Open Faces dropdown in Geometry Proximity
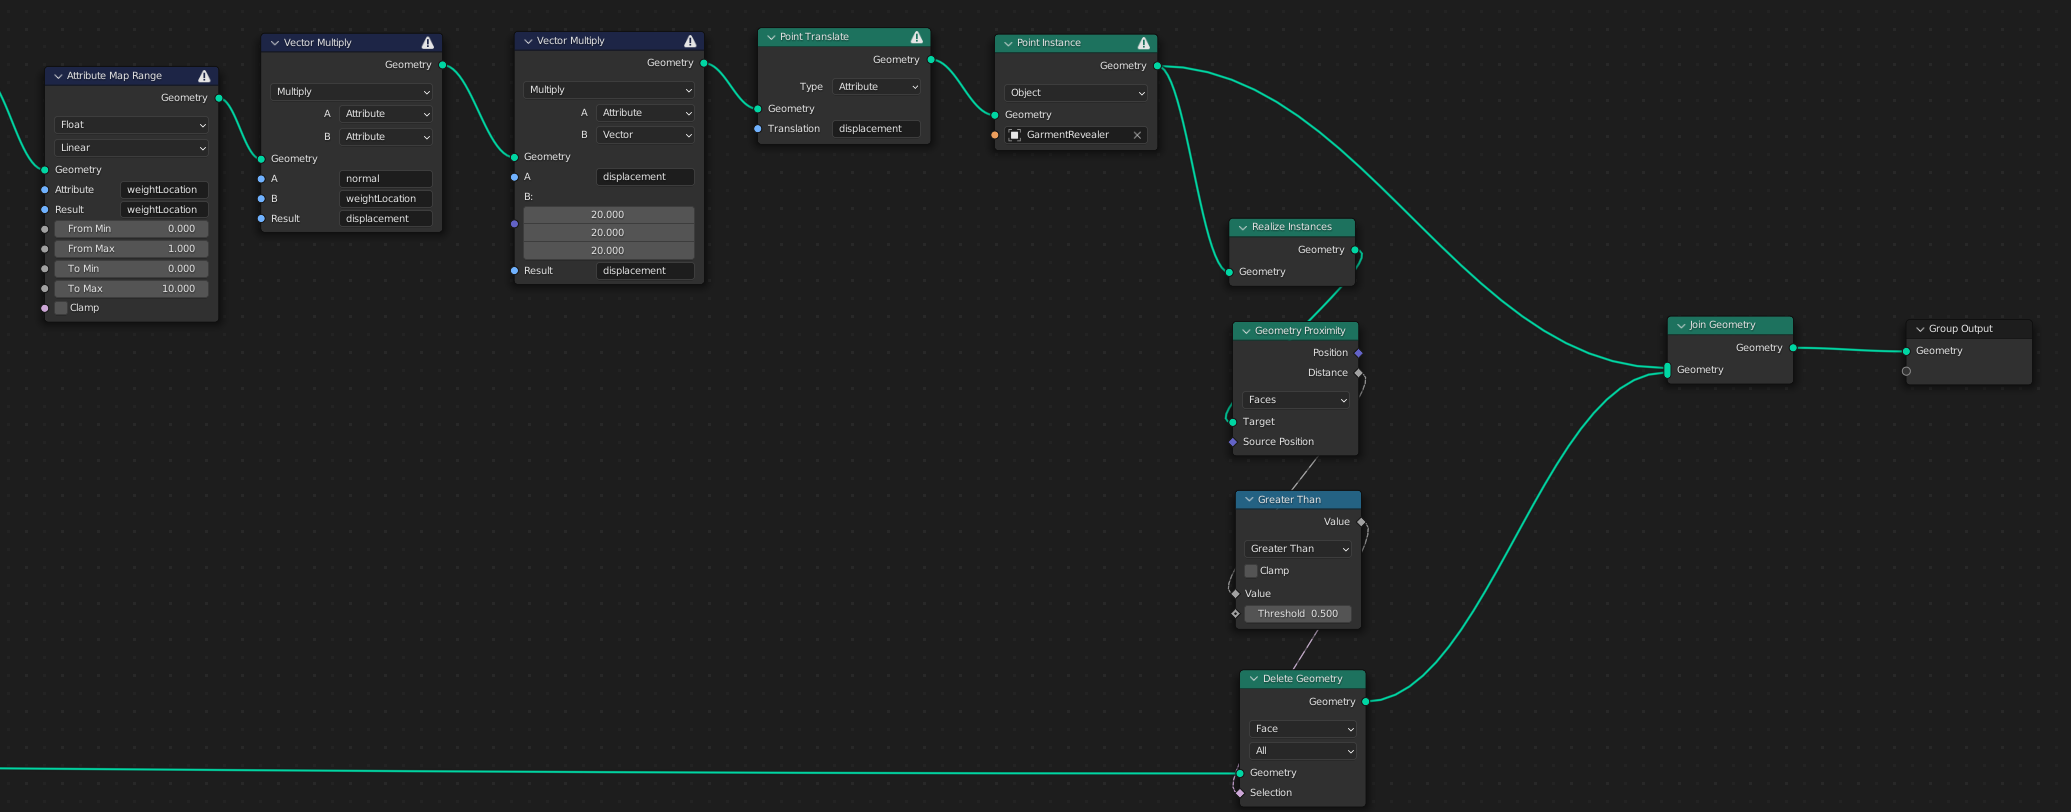The image size is (2071, 812). click(1296, 400)
